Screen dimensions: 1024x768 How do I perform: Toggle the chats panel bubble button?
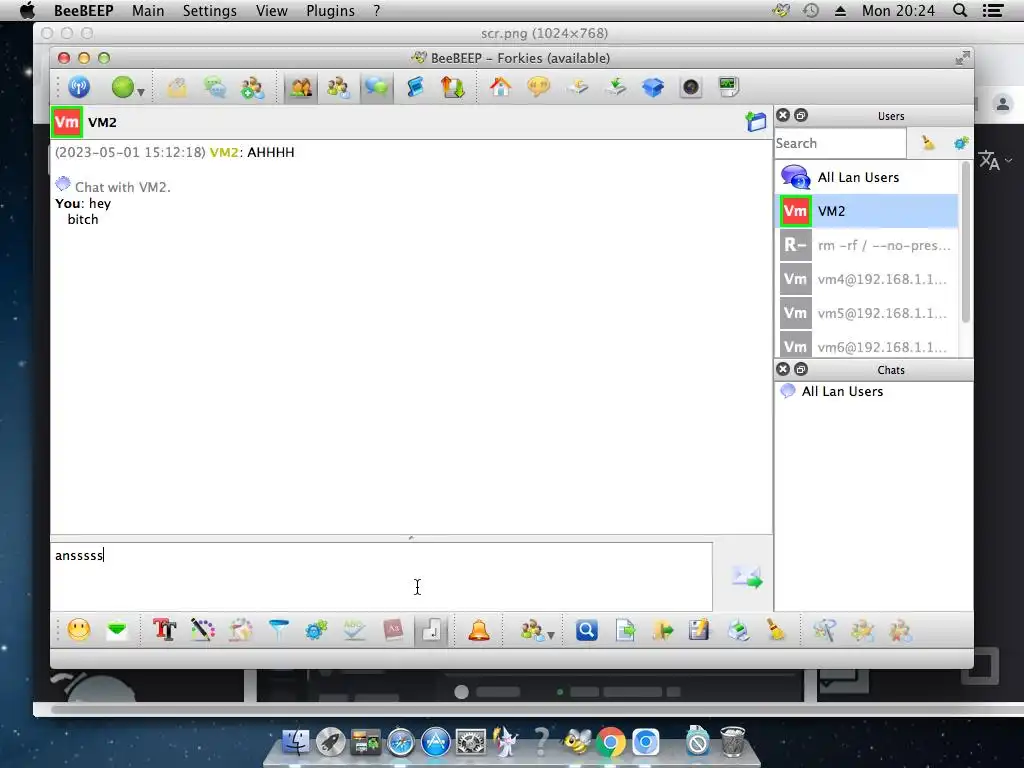(376, 88)
